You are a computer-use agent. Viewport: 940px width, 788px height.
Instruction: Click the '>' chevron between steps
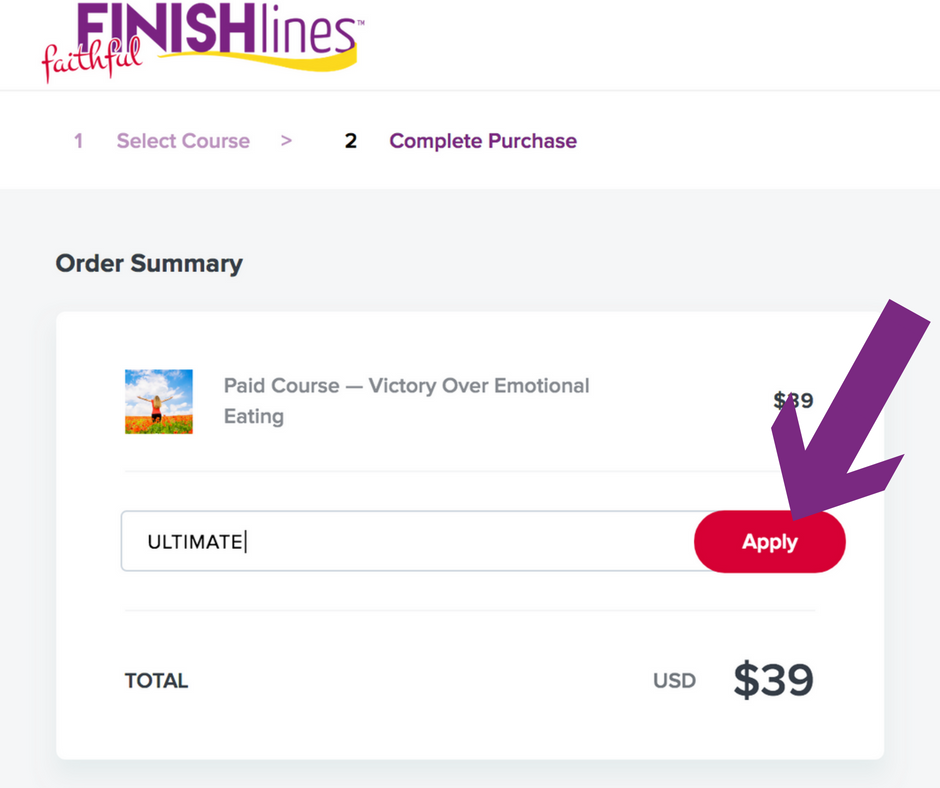point(287,141)
